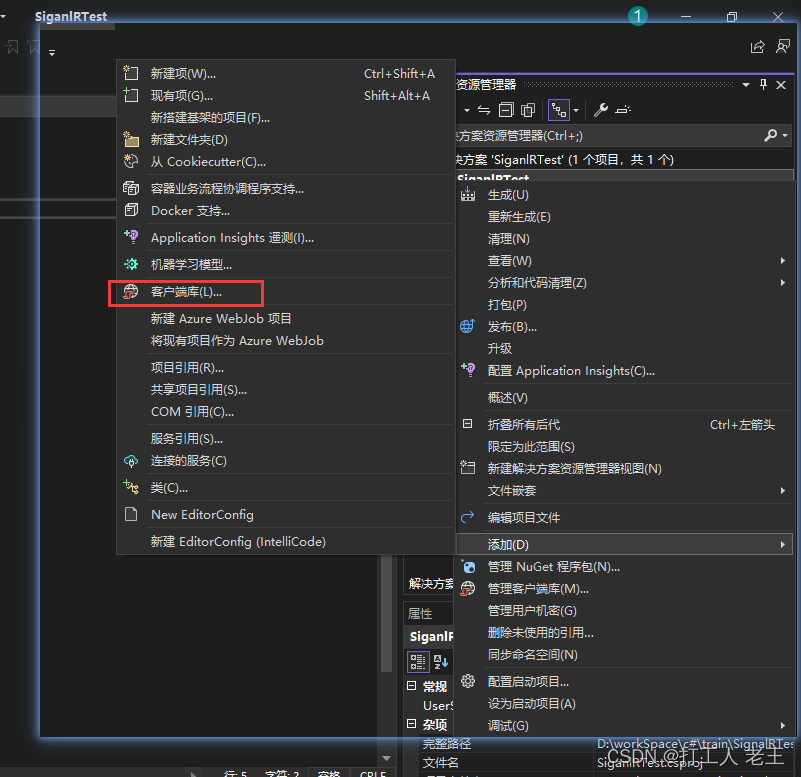This screenshot has width=801, height=777.
Task: Choose COM 引用(C)... entry
Action: (x=286, y=412)
